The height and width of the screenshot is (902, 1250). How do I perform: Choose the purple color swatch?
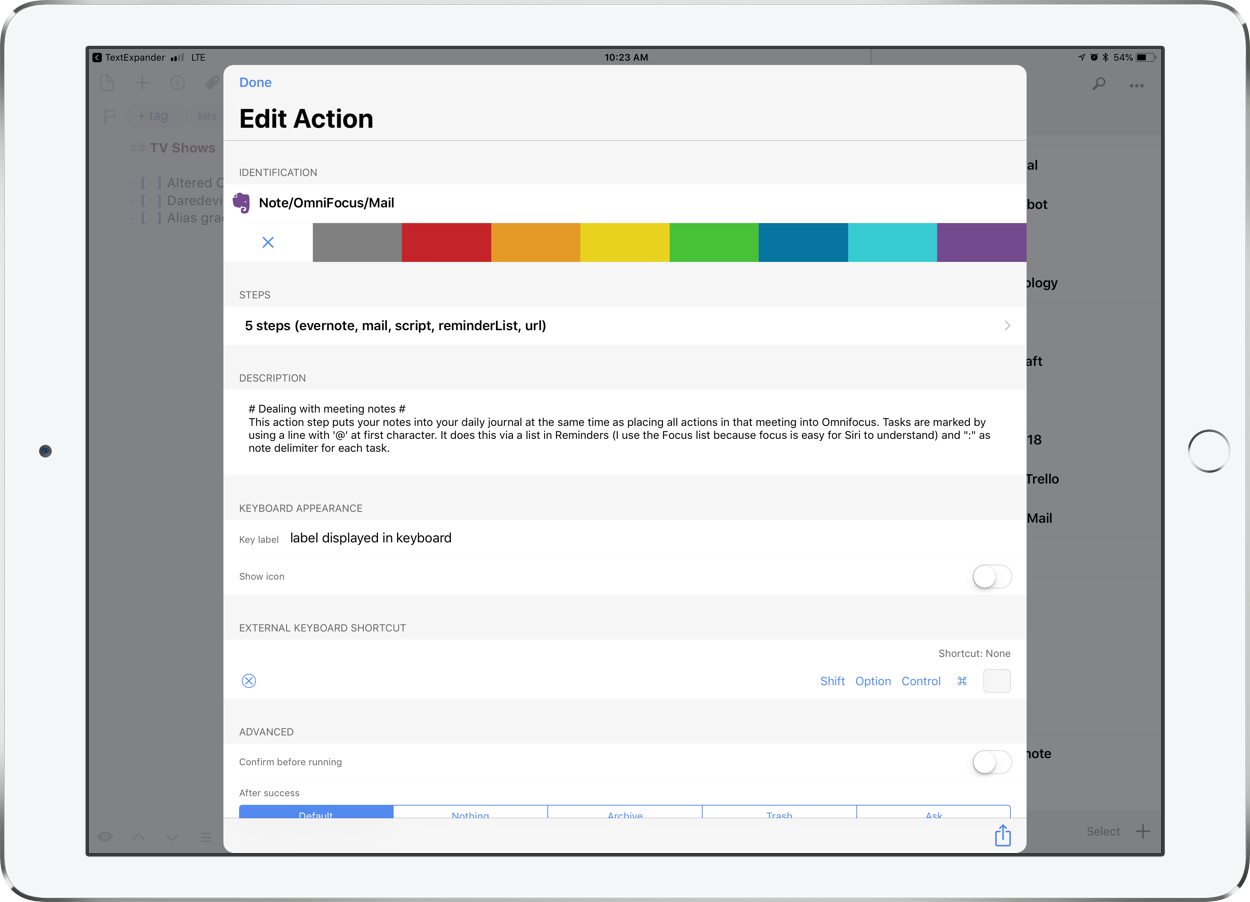point(981,242)
